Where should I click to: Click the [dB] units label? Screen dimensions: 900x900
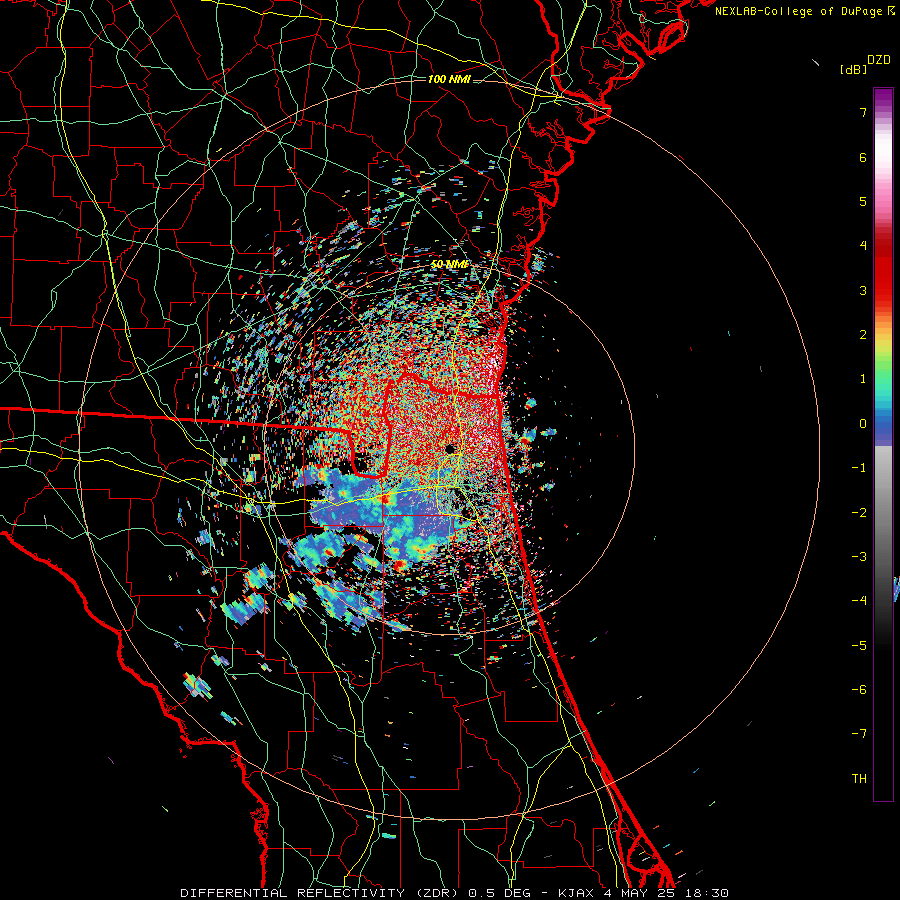853,69
